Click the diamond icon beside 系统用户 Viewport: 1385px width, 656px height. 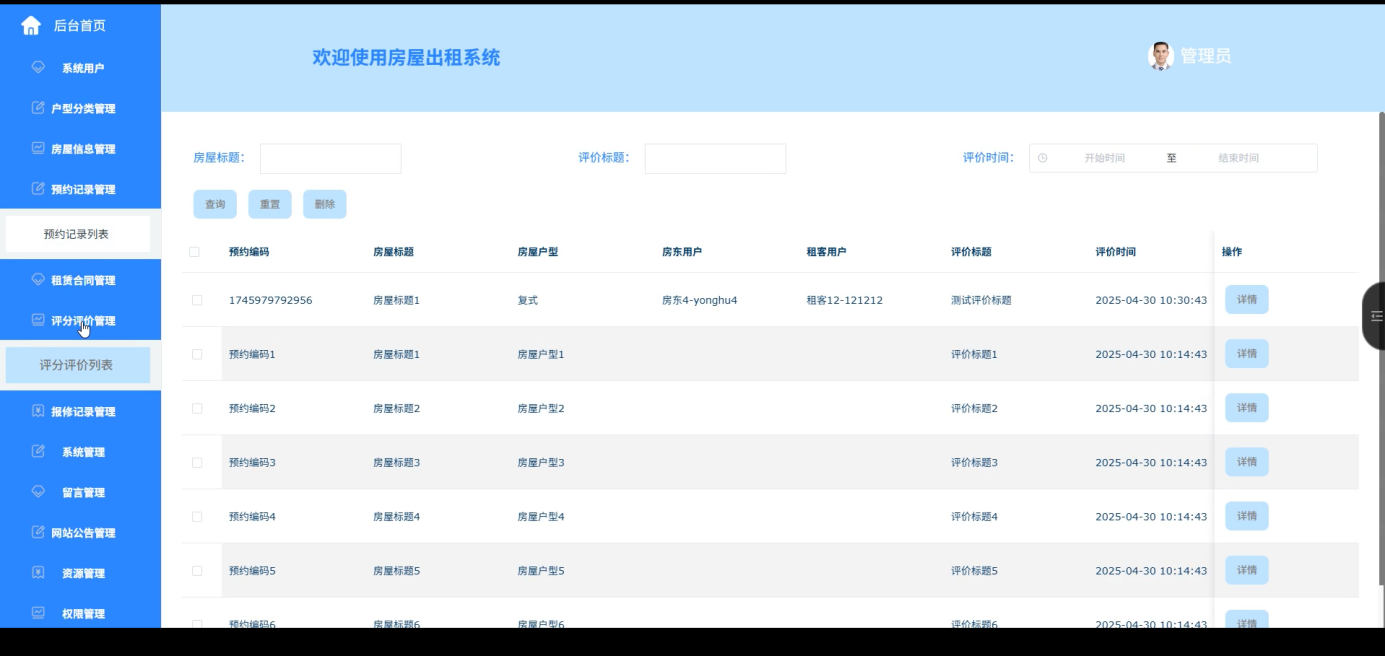(38, 68)
